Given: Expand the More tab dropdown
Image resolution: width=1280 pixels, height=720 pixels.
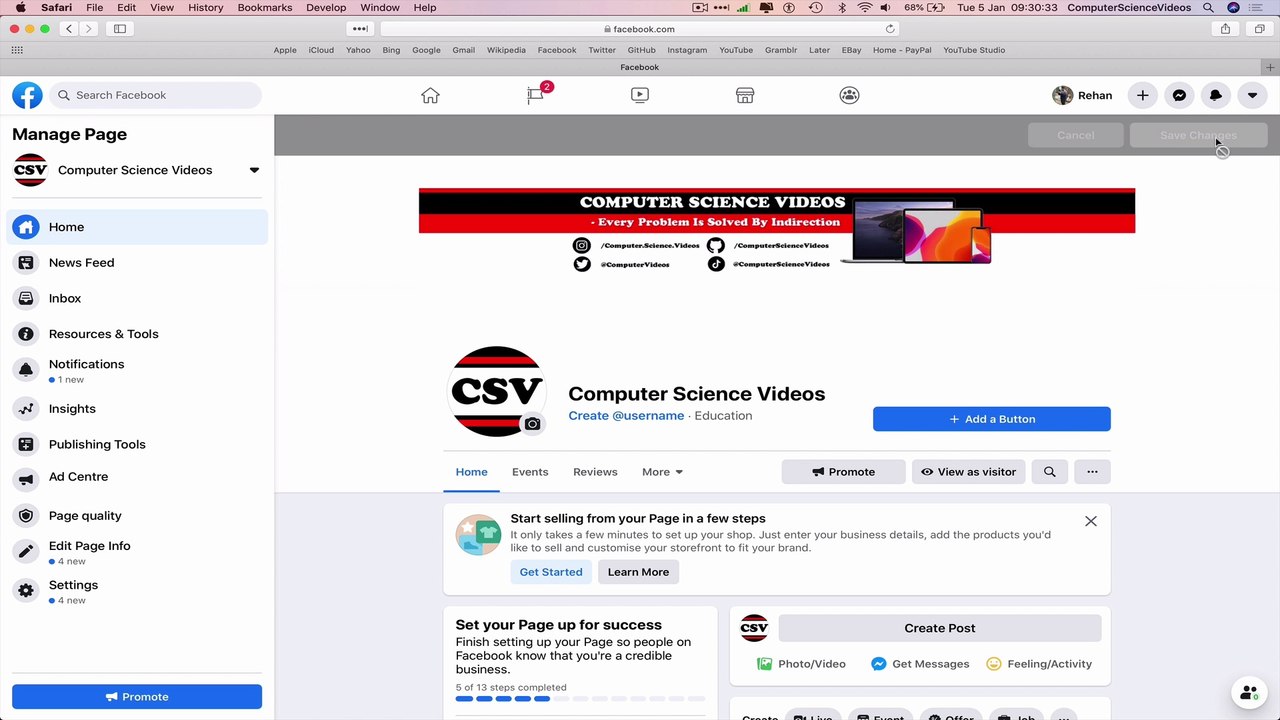Looking at the screenshot, I should 662,472.
